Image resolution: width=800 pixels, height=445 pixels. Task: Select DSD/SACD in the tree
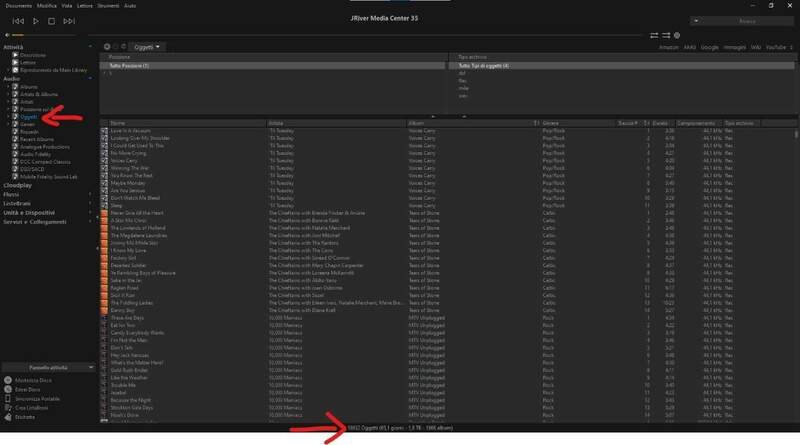click(x=32, y=169)
